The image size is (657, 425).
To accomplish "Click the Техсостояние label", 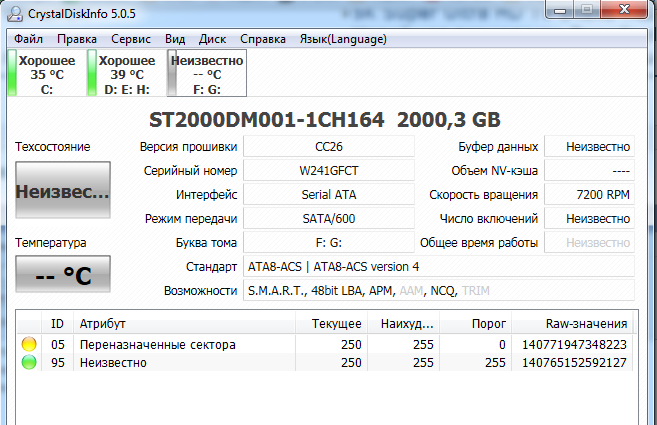I will pos(53,147).
